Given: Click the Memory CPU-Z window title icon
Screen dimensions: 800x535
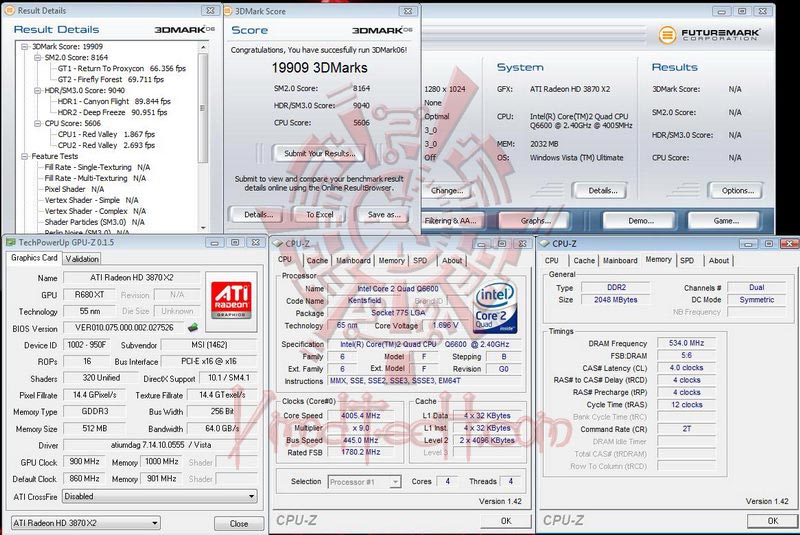Looking at the screenshot, I should coord(545,244).
